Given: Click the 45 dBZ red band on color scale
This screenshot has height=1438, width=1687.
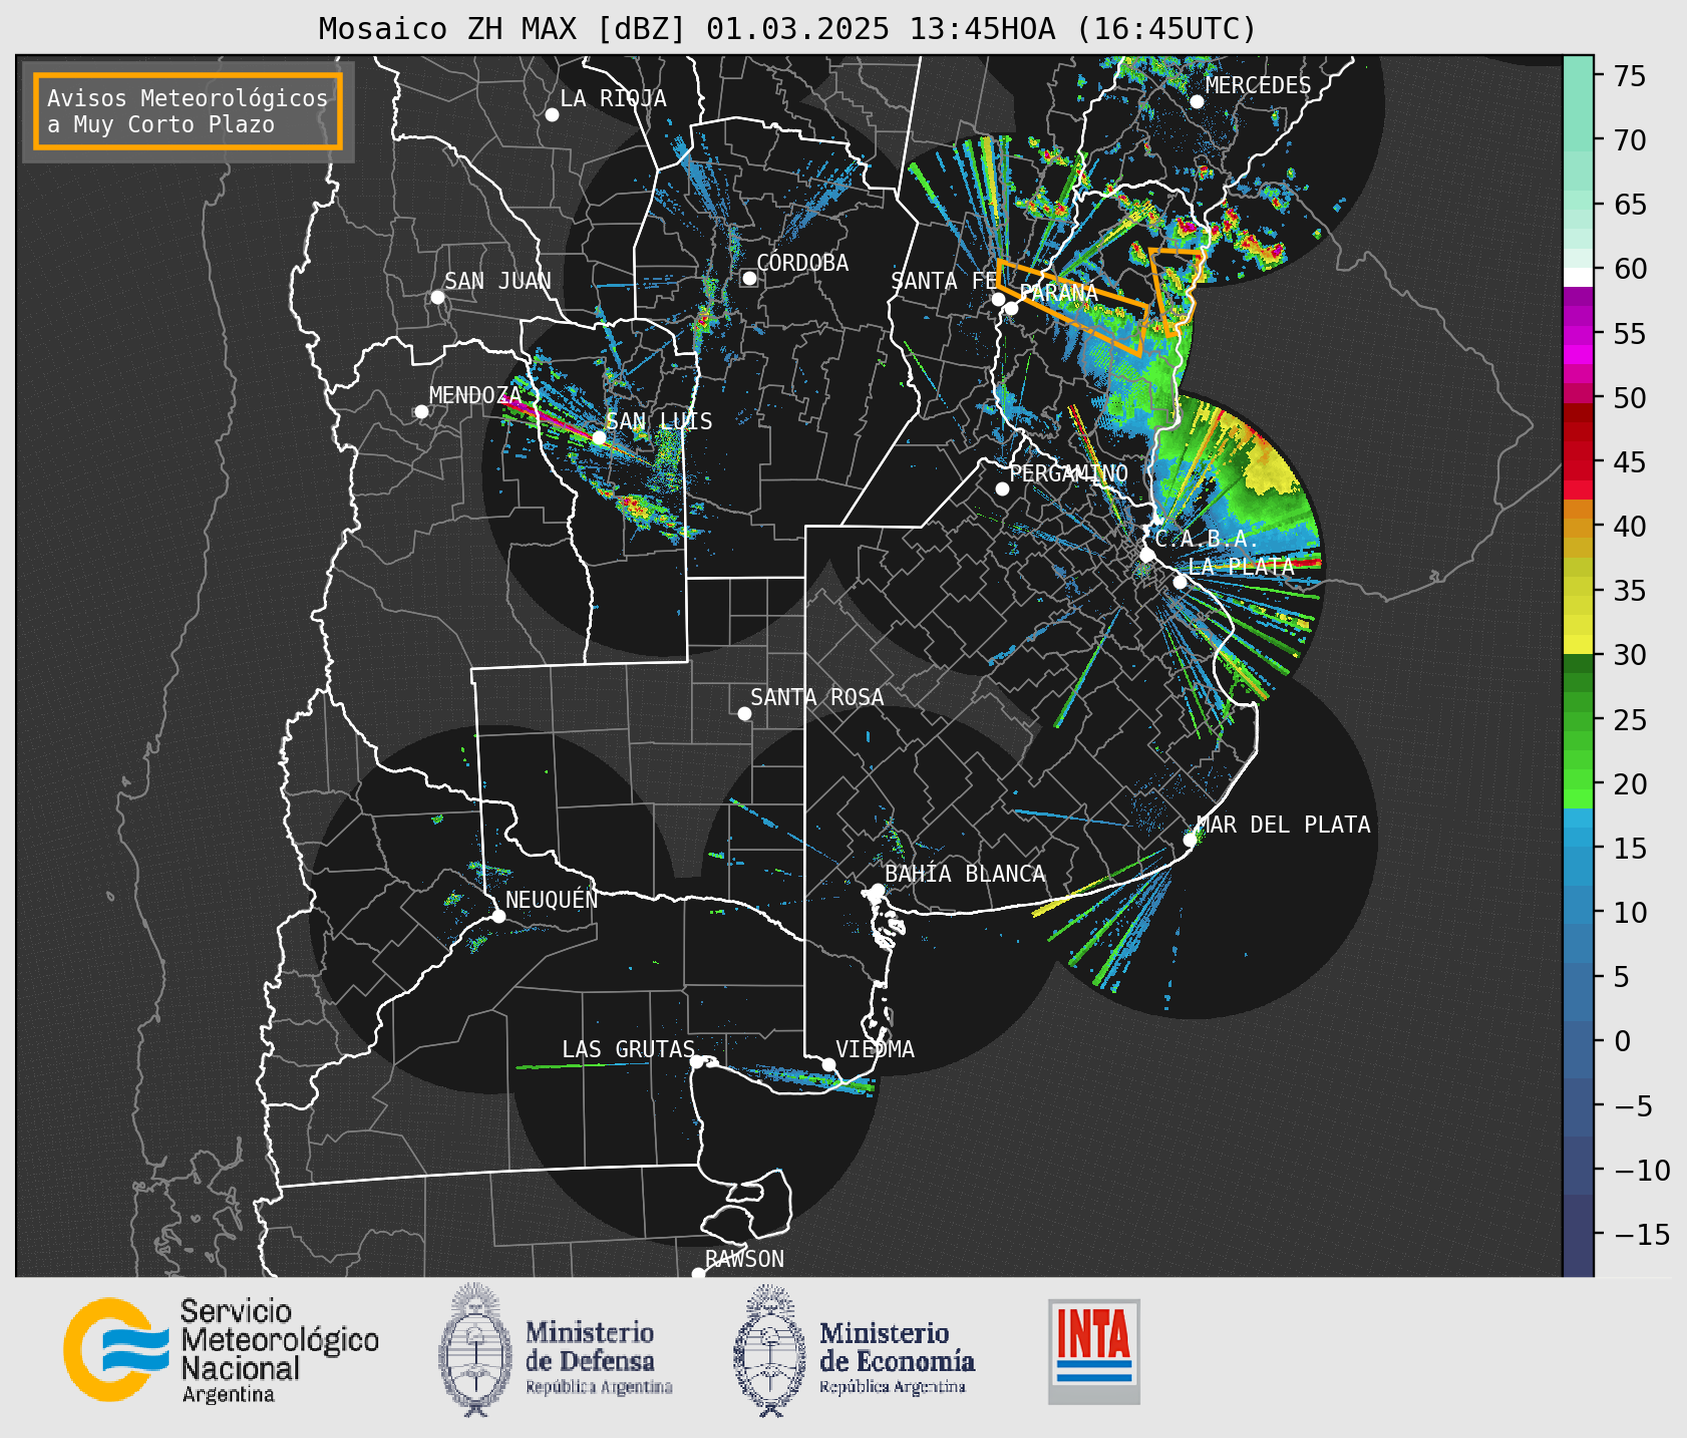Looking at the screenshot, I should (1578, 462).
